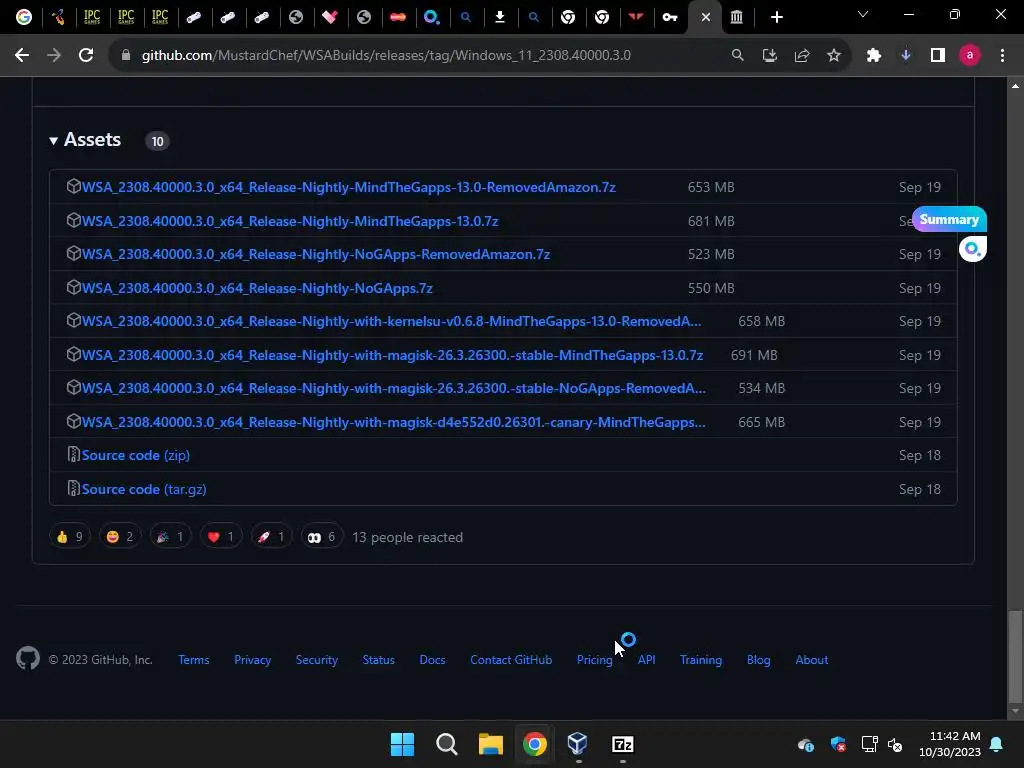1024x768 pixels.
Task: Open 7-Zip from taskbar
Action: pos(622,744)
